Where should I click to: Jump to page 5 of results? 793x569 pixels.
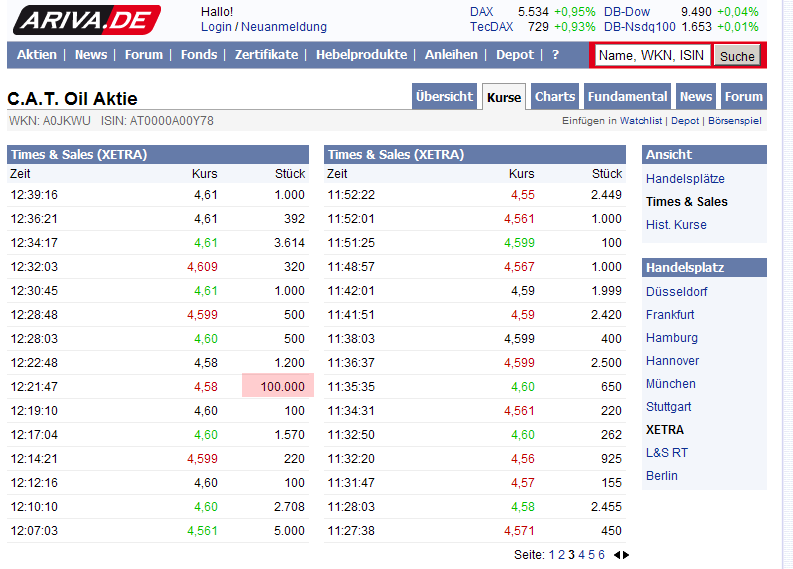[x=591, y=555]
